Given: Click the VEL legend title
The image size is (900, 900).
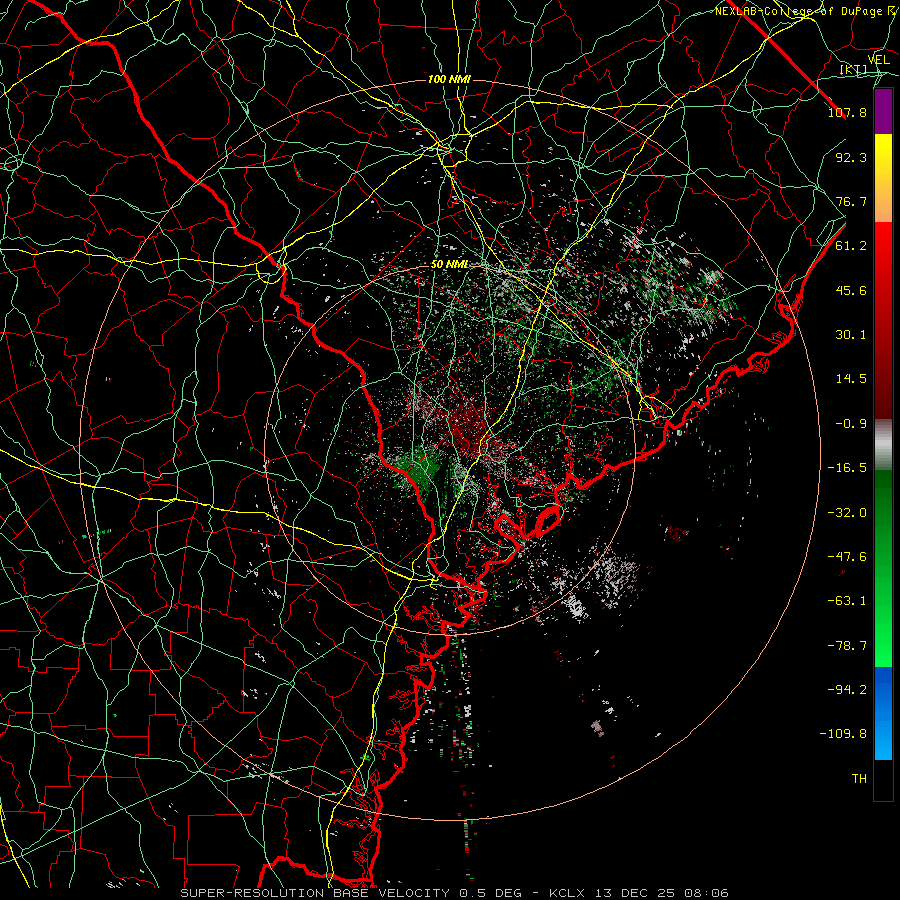Looking at the screenshot, I should (879, 59).
